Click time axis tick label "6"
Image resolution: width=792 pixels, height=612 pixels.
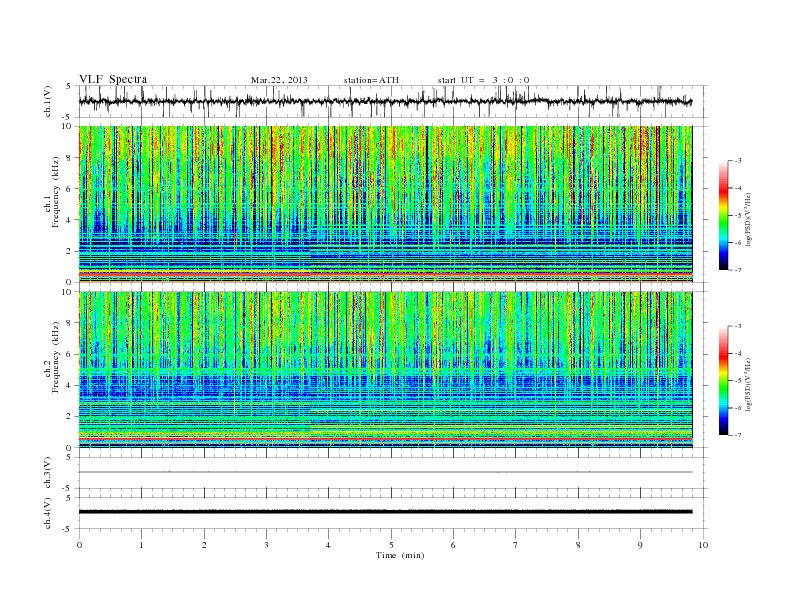(x=453, y=545)
